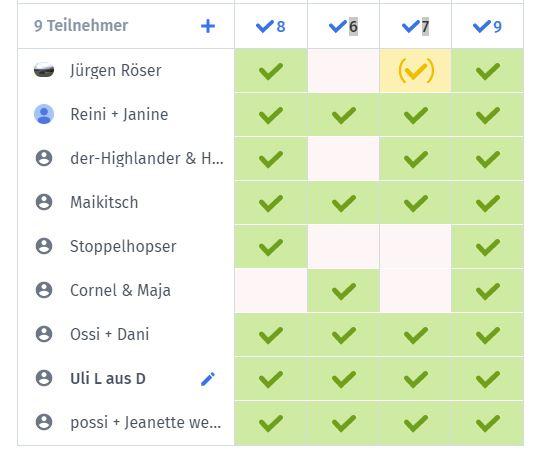Select the column header with 6 votes
This screenshot has height=455, width=537.
344,26
